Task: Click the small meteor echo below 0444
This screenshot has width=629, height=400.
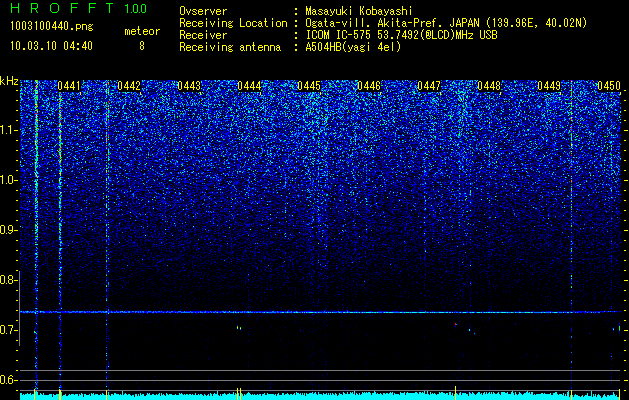Action: [x=239, y=328]
